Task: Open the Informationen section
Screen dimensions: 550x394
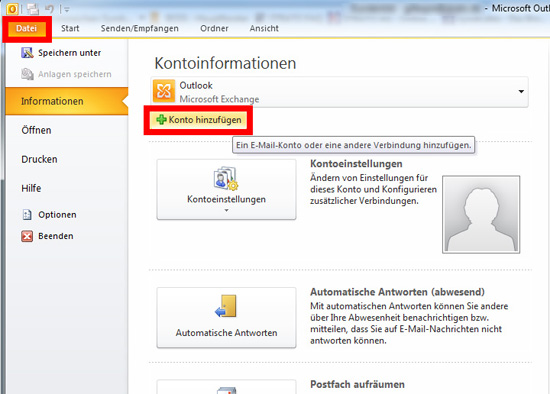Action: click(67, 101)
